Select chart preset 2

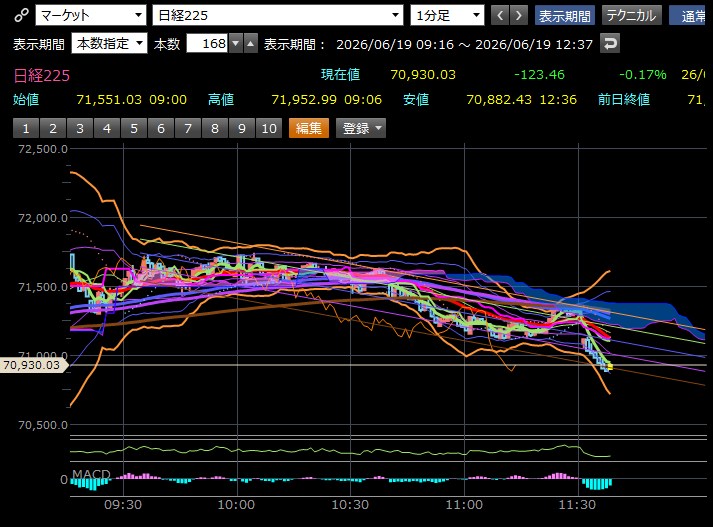tap(53, 128)
